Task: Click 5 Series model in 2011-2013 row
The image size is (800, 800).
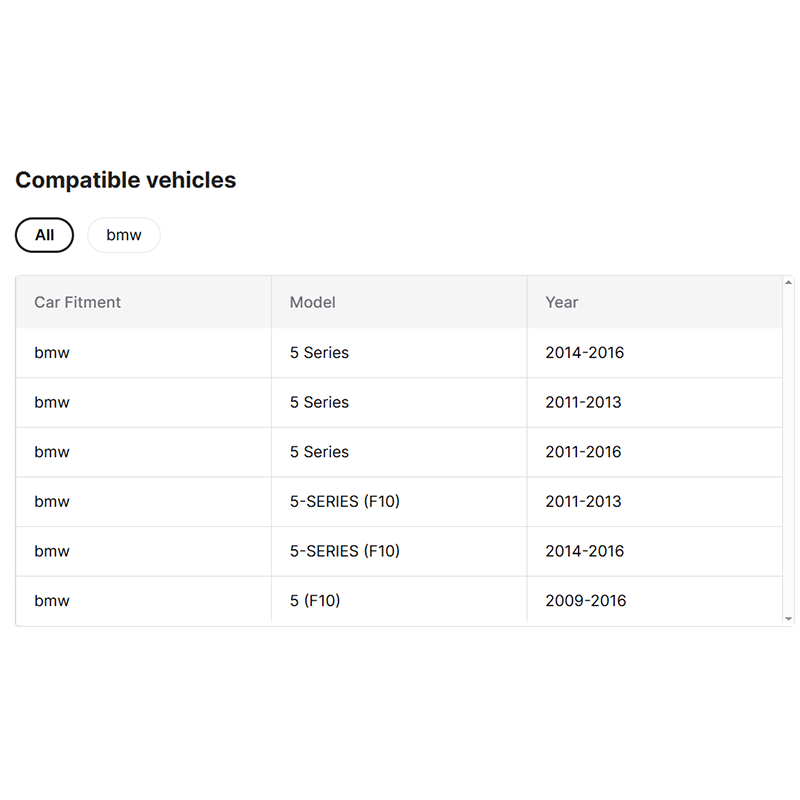Action: coord(319,402)
